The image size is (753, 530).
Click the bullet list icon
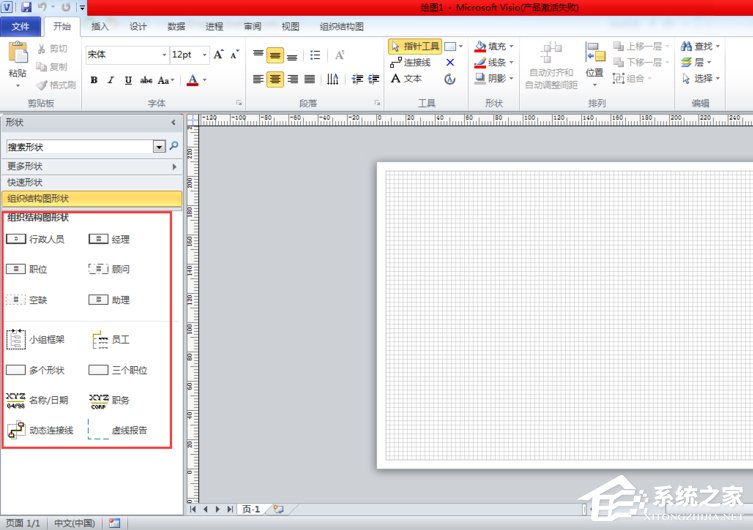tap(315, 55)
